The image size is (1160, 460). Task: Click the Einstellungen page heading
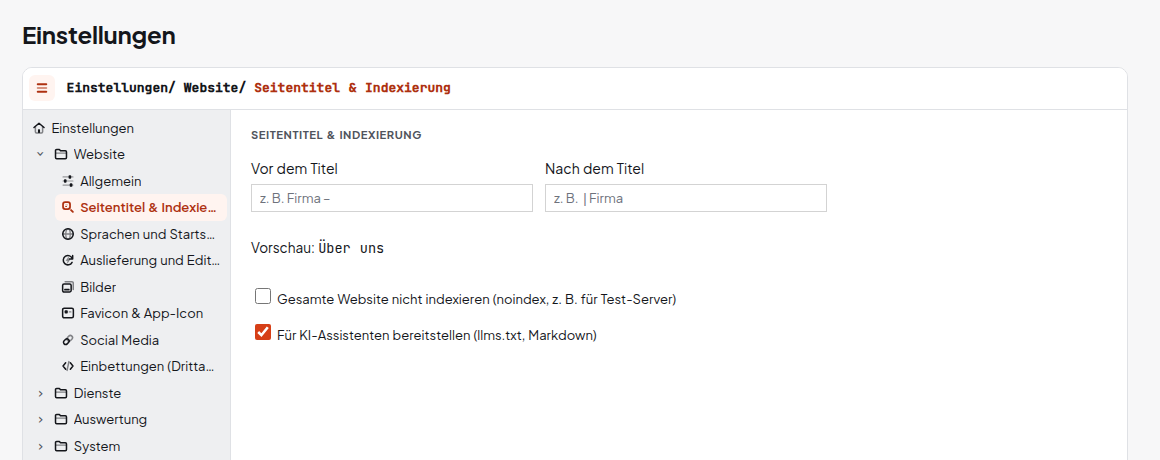tap(99, 35)
